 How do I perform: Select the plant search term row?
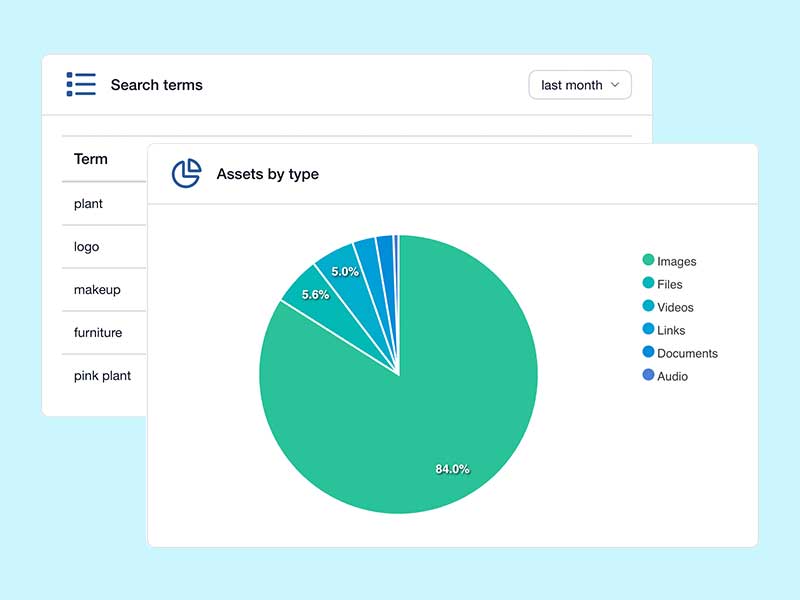tap(89, 204)
